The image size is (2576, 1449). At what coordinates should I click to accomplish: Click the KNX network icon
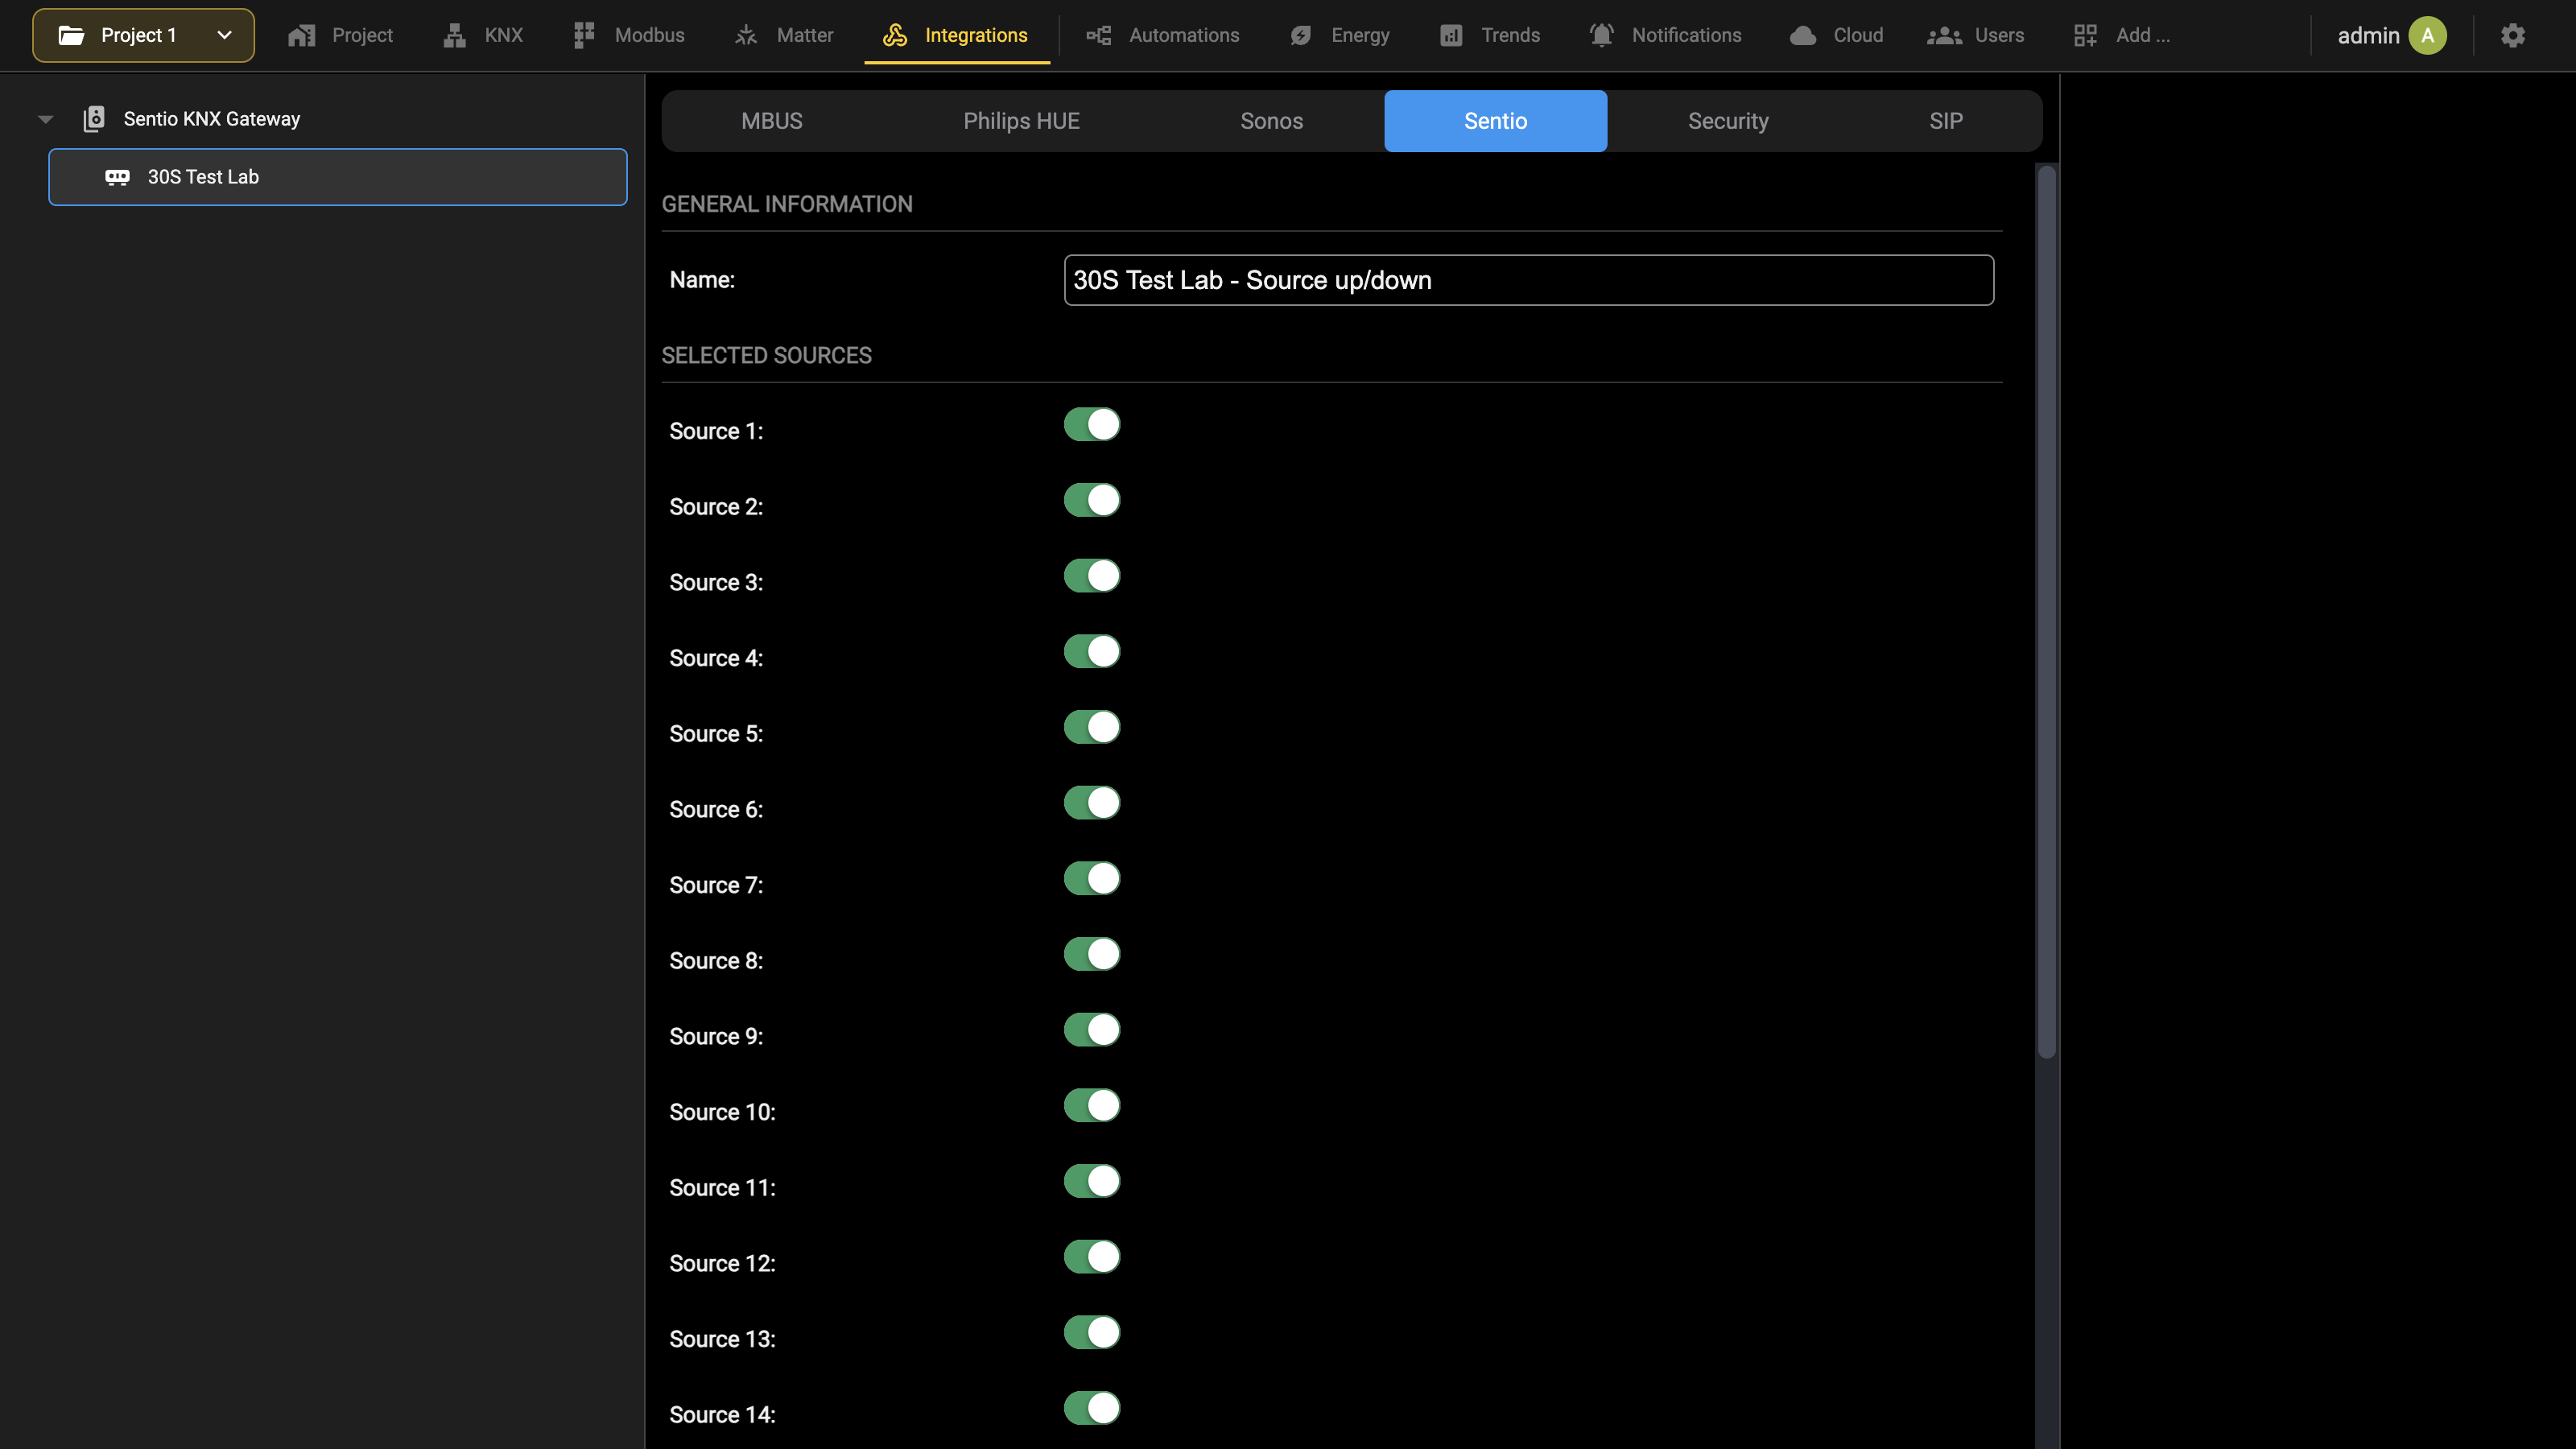(455, 35)
